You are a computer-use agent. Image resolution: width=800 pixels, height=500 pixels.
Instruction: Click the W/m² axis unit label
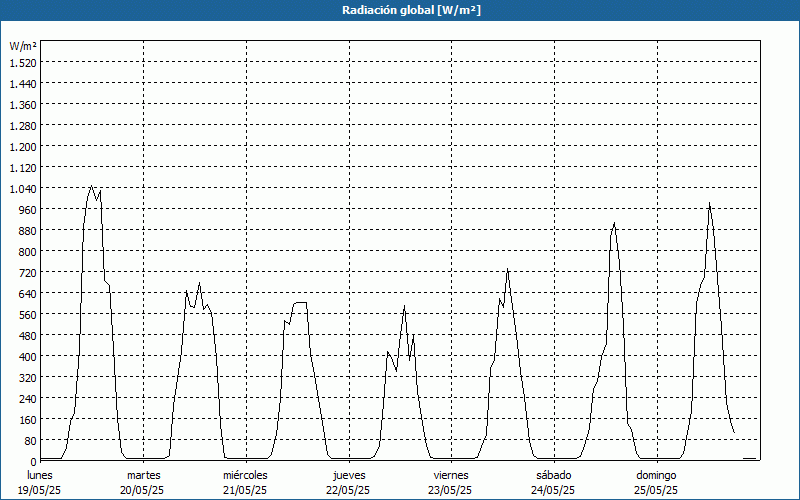click(x=23, y=46)
